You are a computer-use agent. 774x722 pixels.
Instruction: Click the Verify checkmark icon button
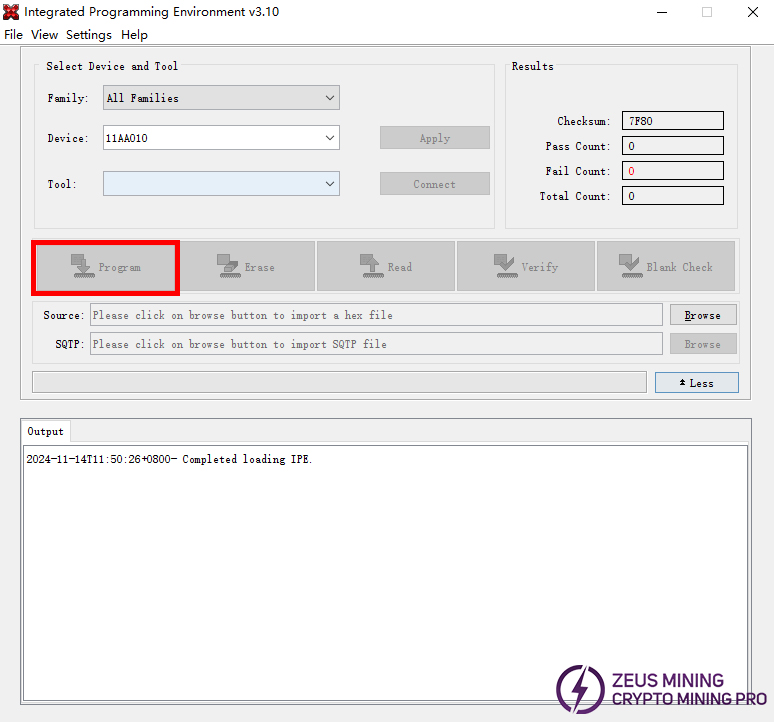526,267
